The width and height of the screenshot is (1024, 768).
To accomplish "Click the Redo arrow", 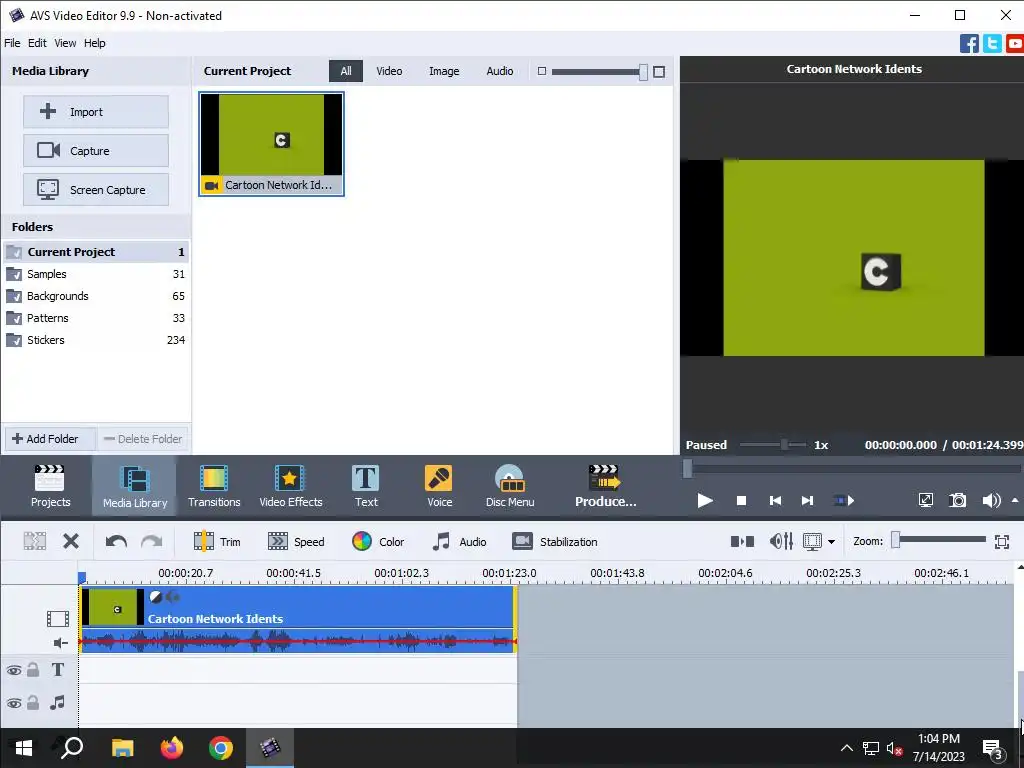I will coord(152,541).
